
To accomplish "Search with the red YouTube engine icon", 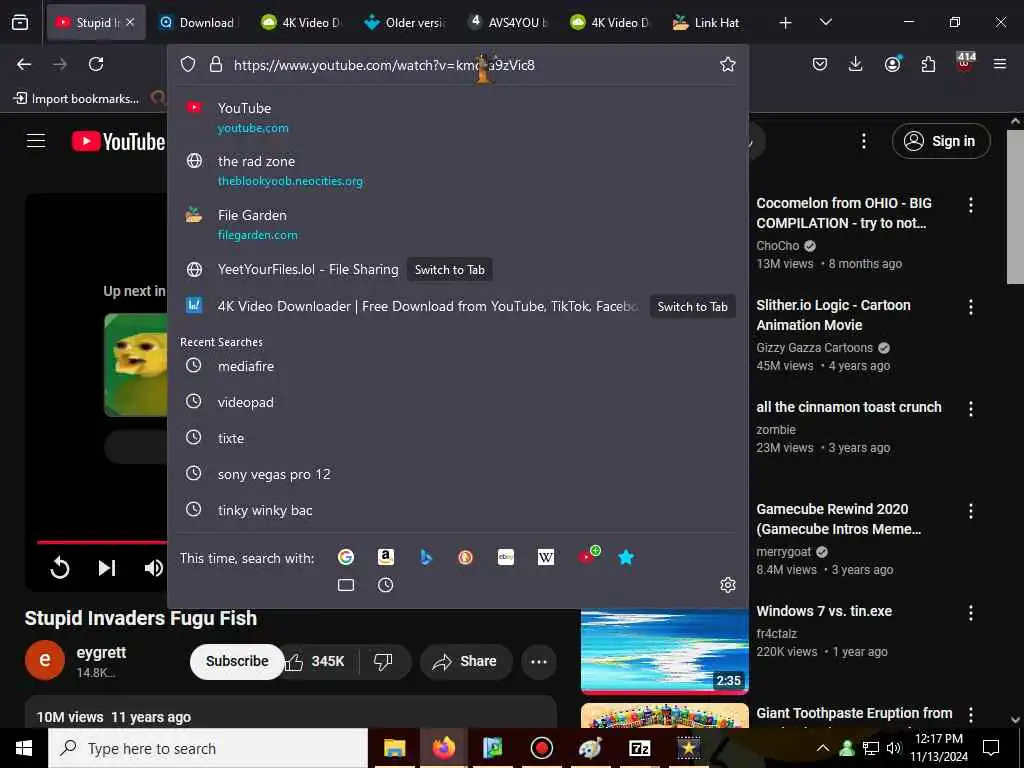I will [588, 556].
